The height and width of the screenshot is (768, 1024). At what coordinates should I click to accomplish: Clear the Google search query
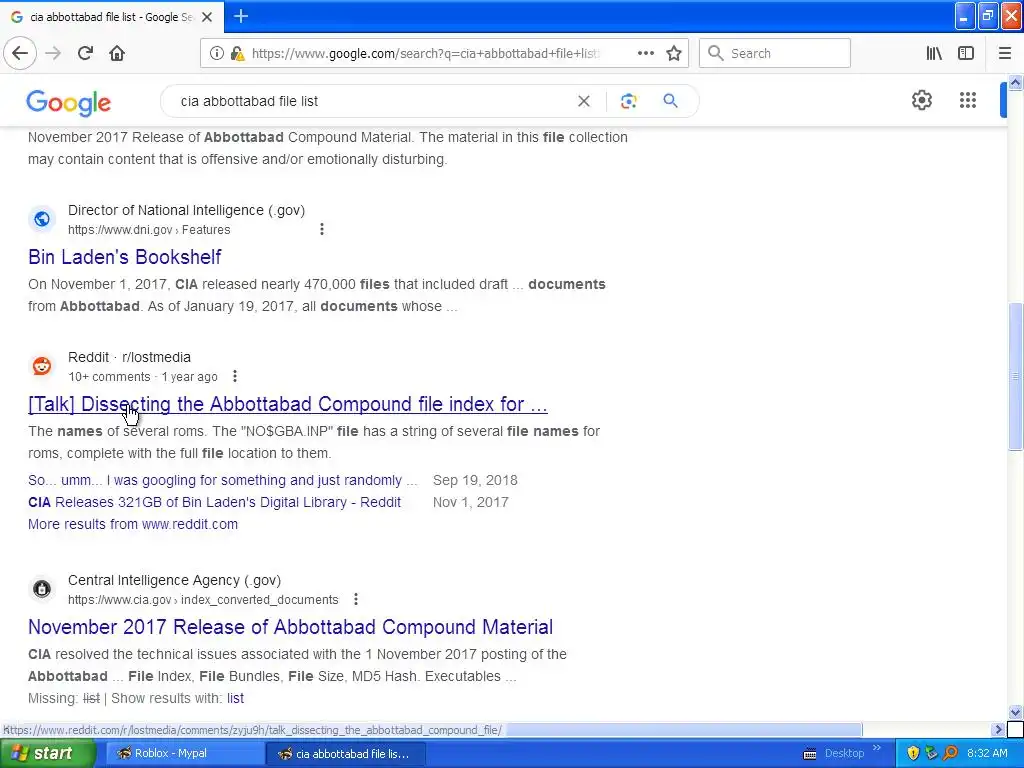pos(584,101)
